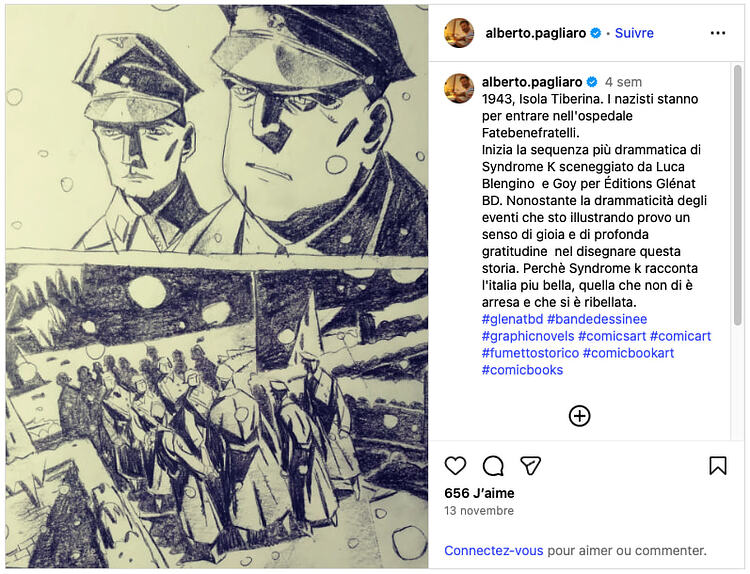
Task: View the 656 J'aime likes list
Action: tap(479, 493)
